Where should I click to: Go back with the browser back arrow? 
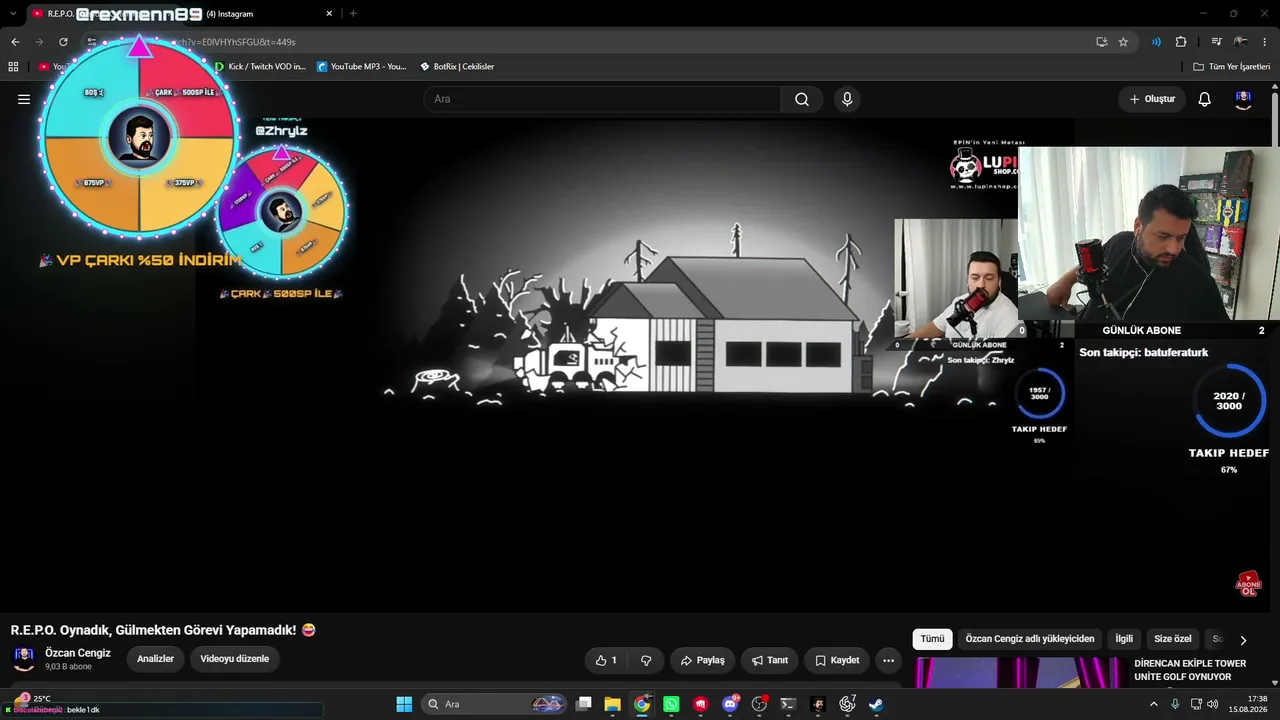(15, 42)
